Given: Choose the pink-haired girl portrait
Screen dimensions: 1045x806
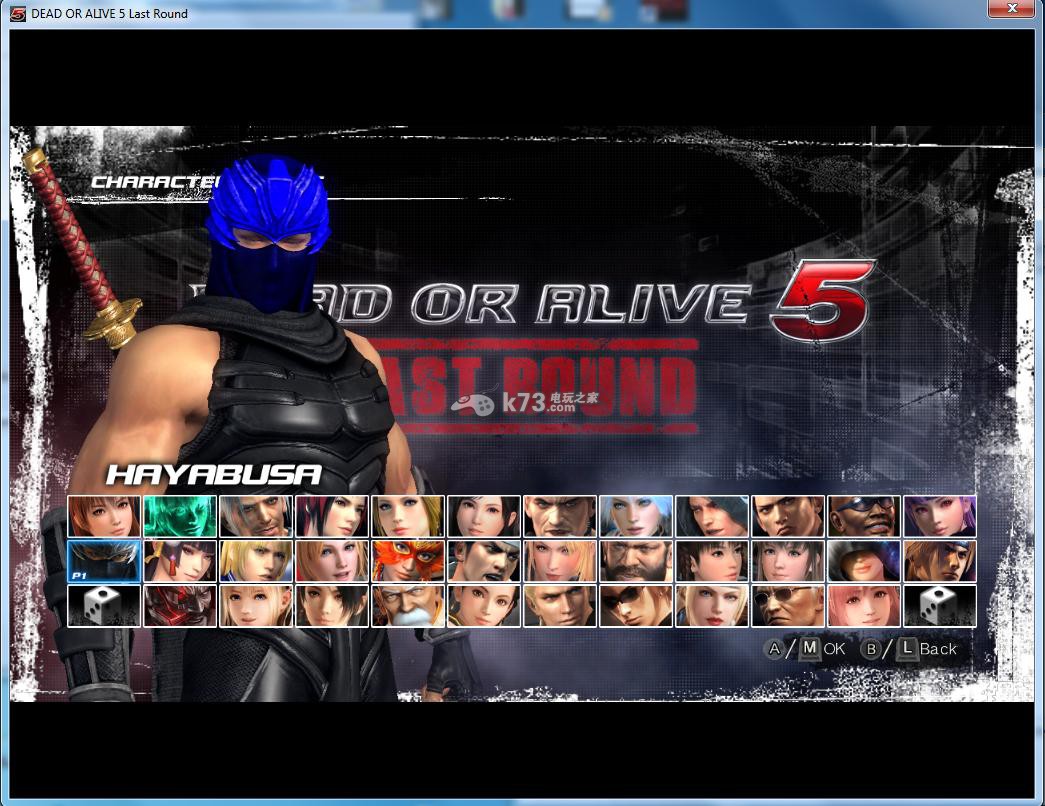Looking at the screenshot, I should click(864, 605).
